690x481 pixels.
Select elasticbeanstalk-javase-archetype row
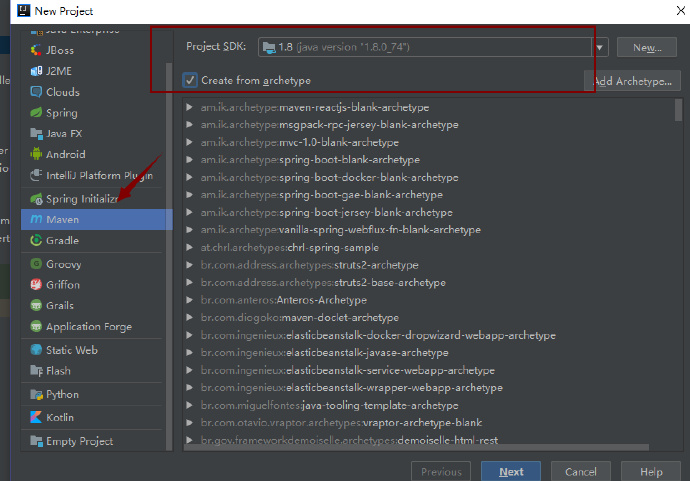tap(429, 352)
